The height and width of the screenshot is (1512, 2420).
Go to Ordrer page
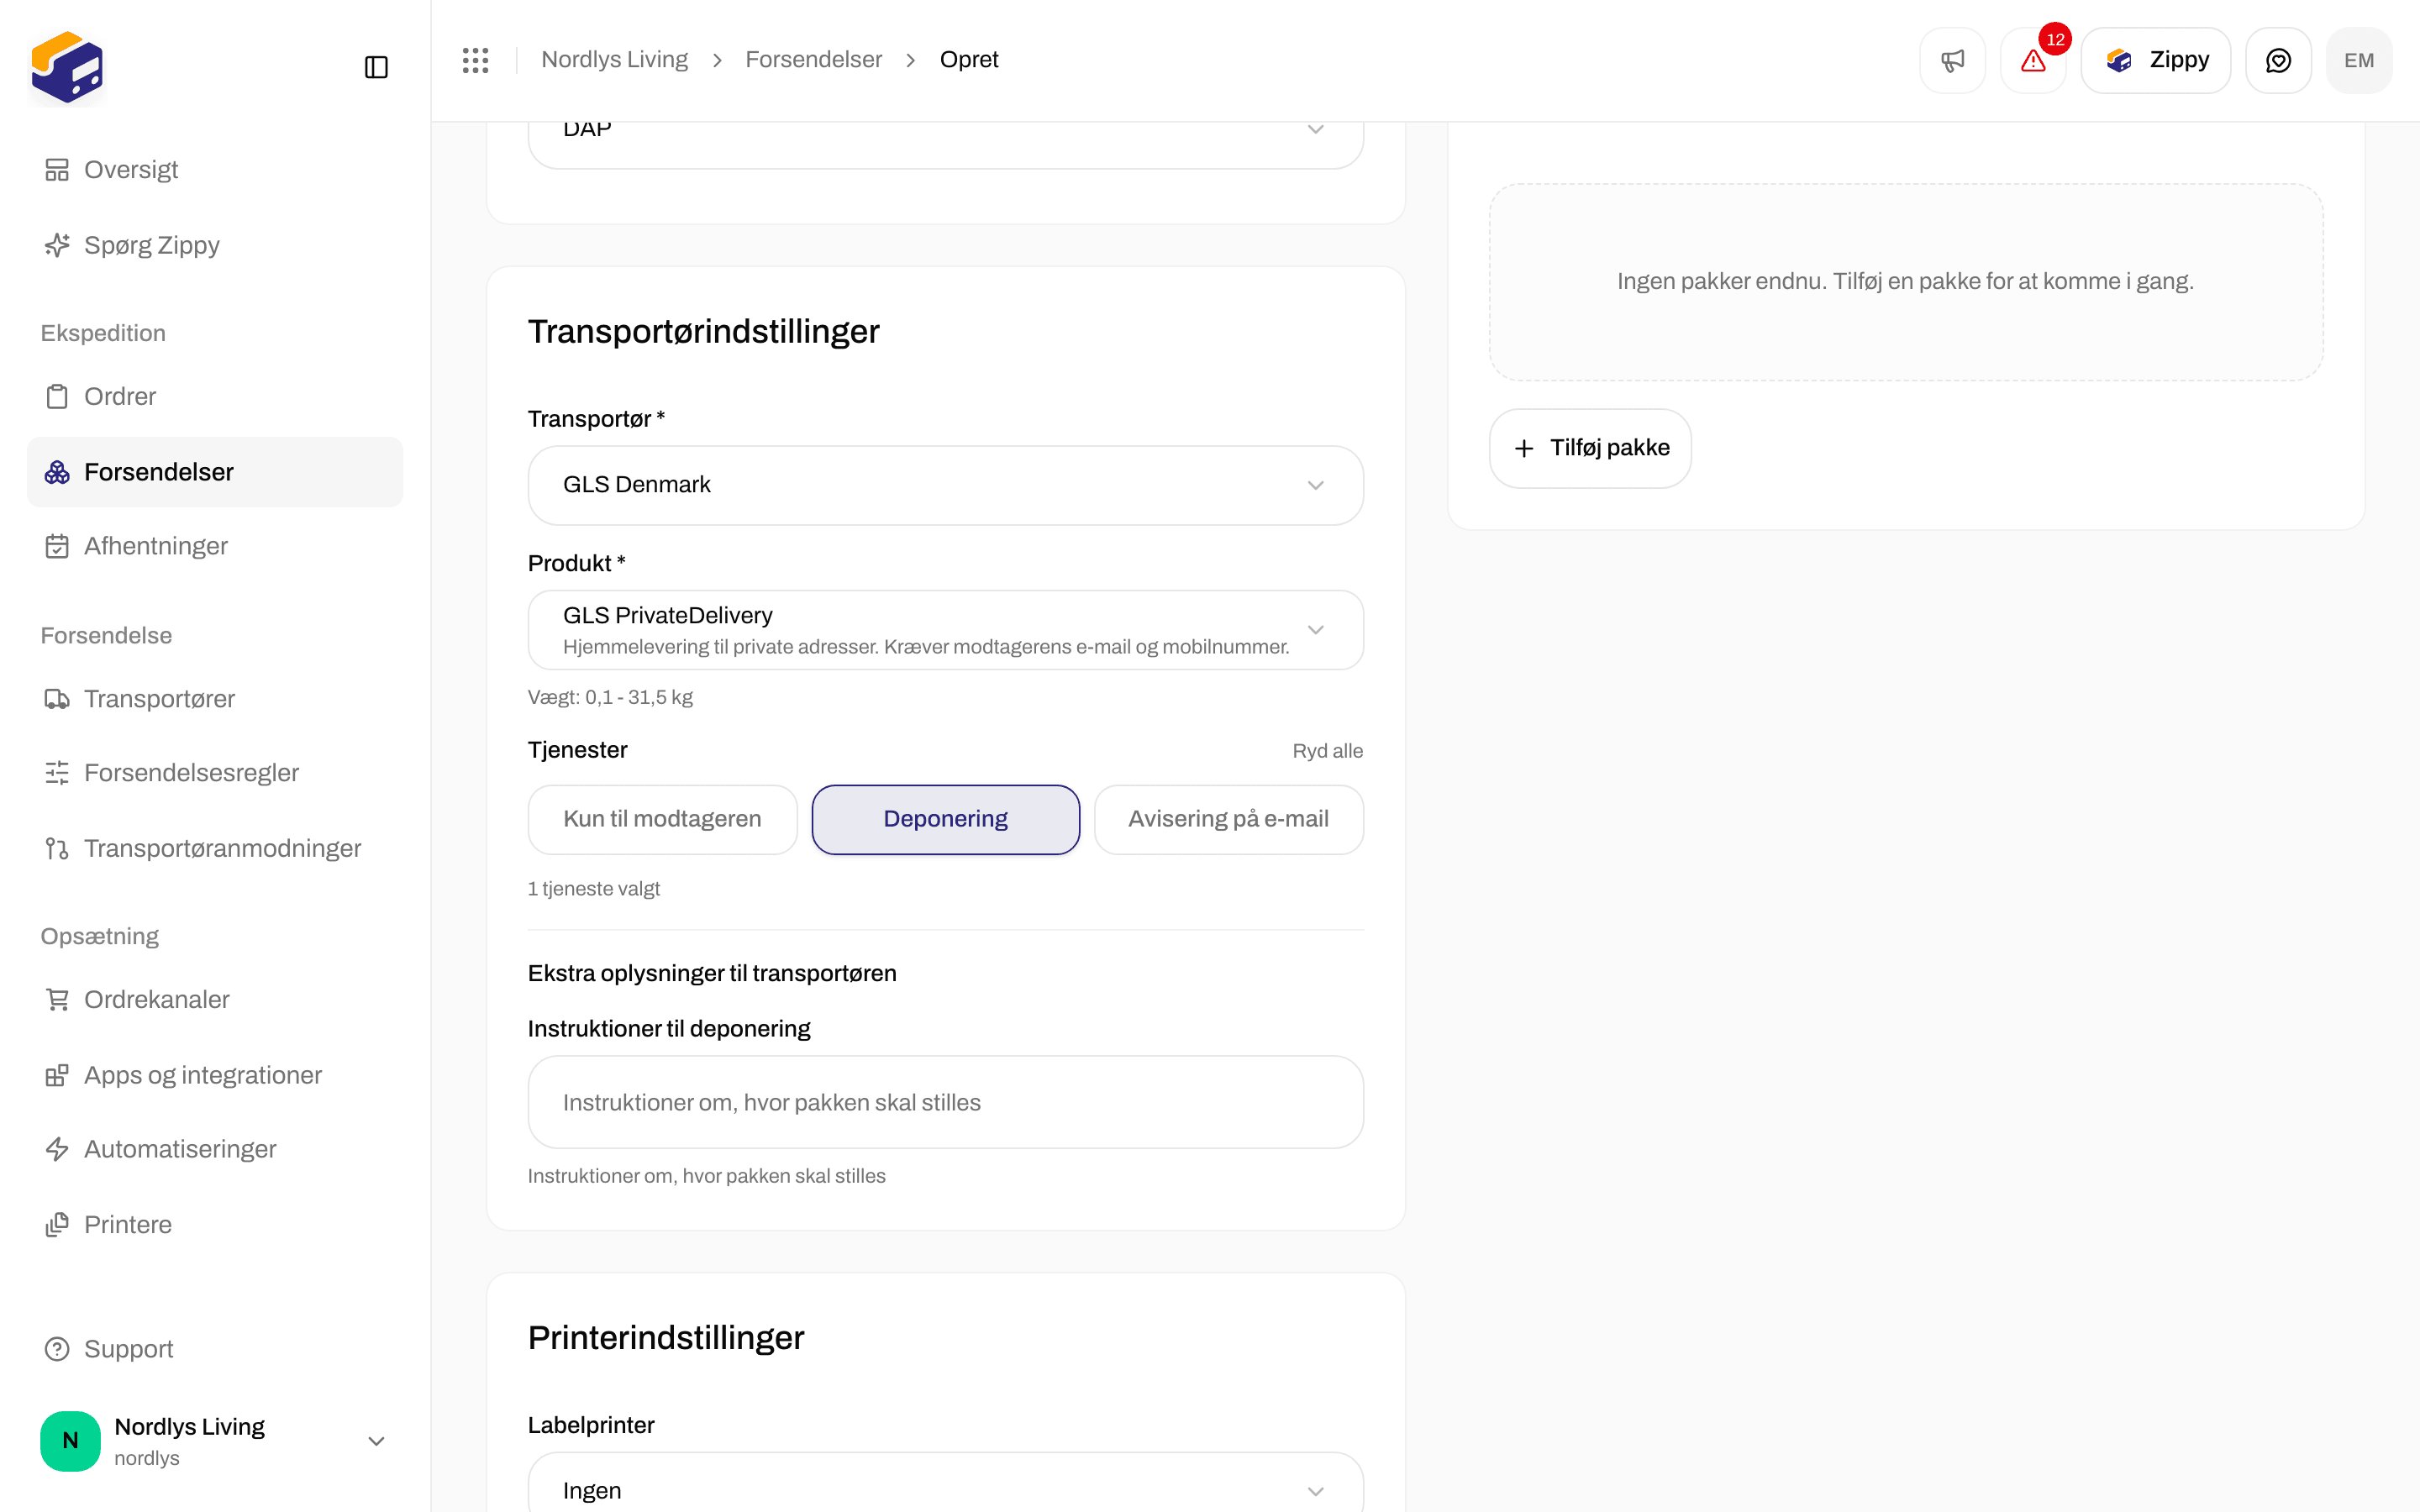tap(215, 396)
